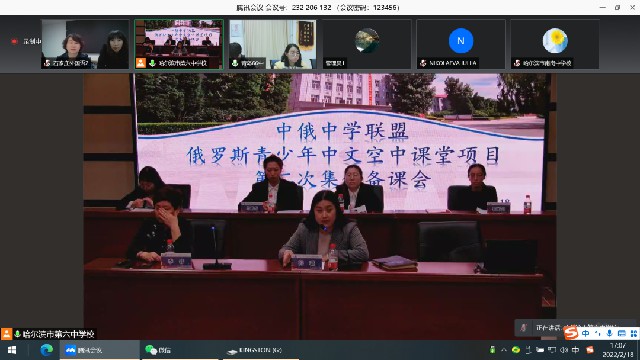This screenshot has height=360, width=640.
Task: Click muted mic icon on sunflower participant label
Action: pyautogui.click(x=517, y=63)
